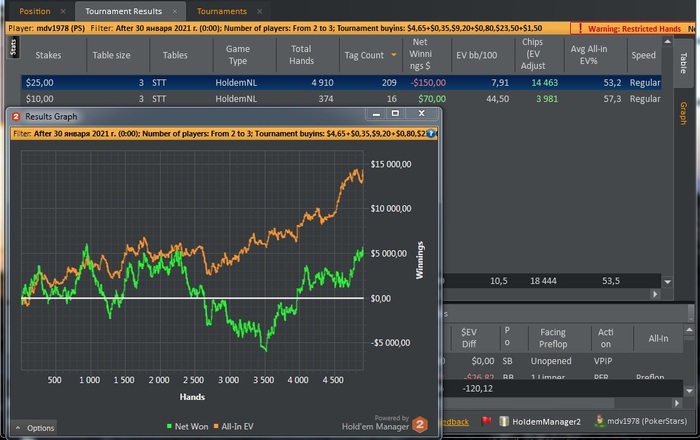Open the Feedback link

(455, 422)
